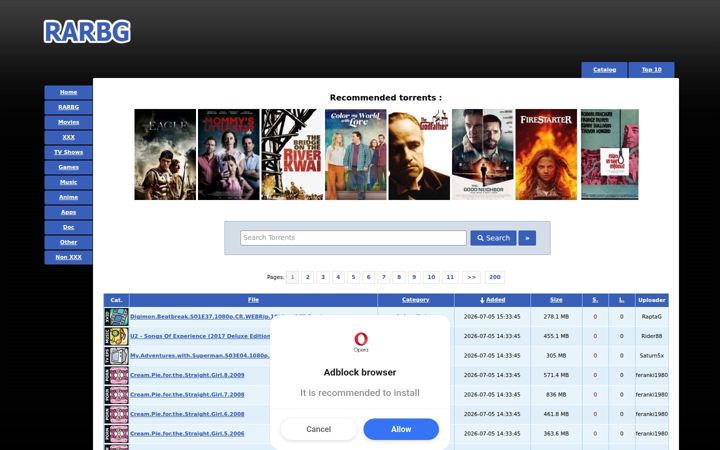This screenshot has height=450, width=720.
Task: Click the 2026-07-05 15:33:45 added date
Action: (x=492, y=317)
